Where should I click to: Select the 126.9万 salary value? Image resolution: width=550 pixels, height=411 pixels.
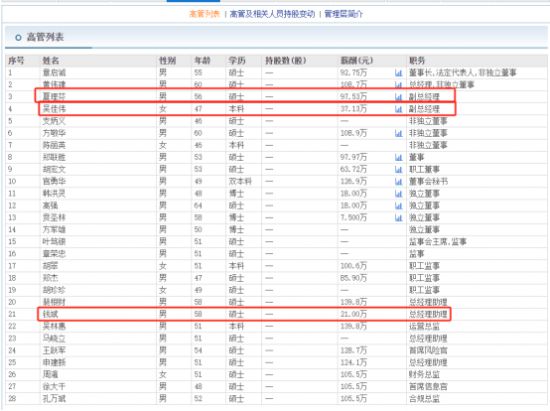click(x=353, y=182)
